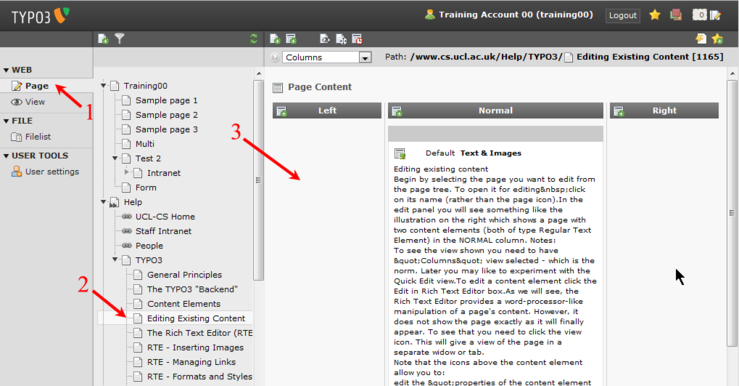Image resolution: width=739 pixels, height=386 pixels.
Task: Click the move page icon
Action: point(341,39)
